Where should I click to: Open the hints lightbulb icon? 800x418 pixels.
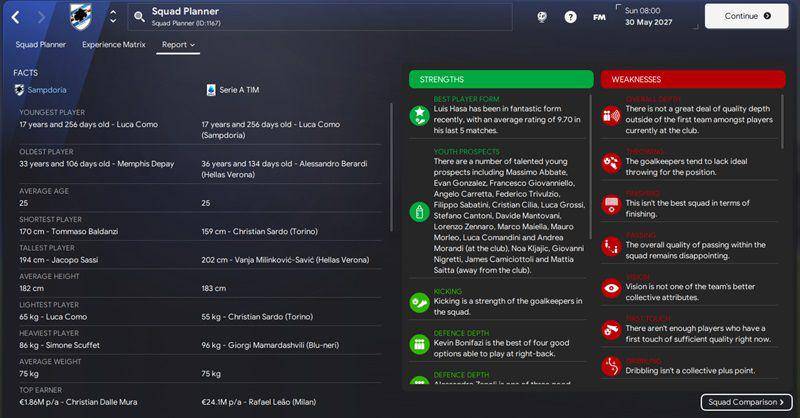coord(542,17)
